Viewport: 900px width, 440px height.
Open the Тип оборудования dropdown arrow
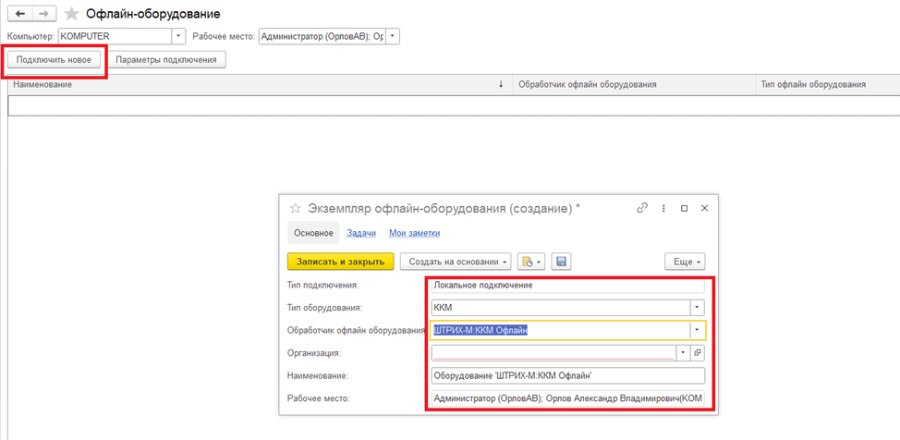coord(697,307)
